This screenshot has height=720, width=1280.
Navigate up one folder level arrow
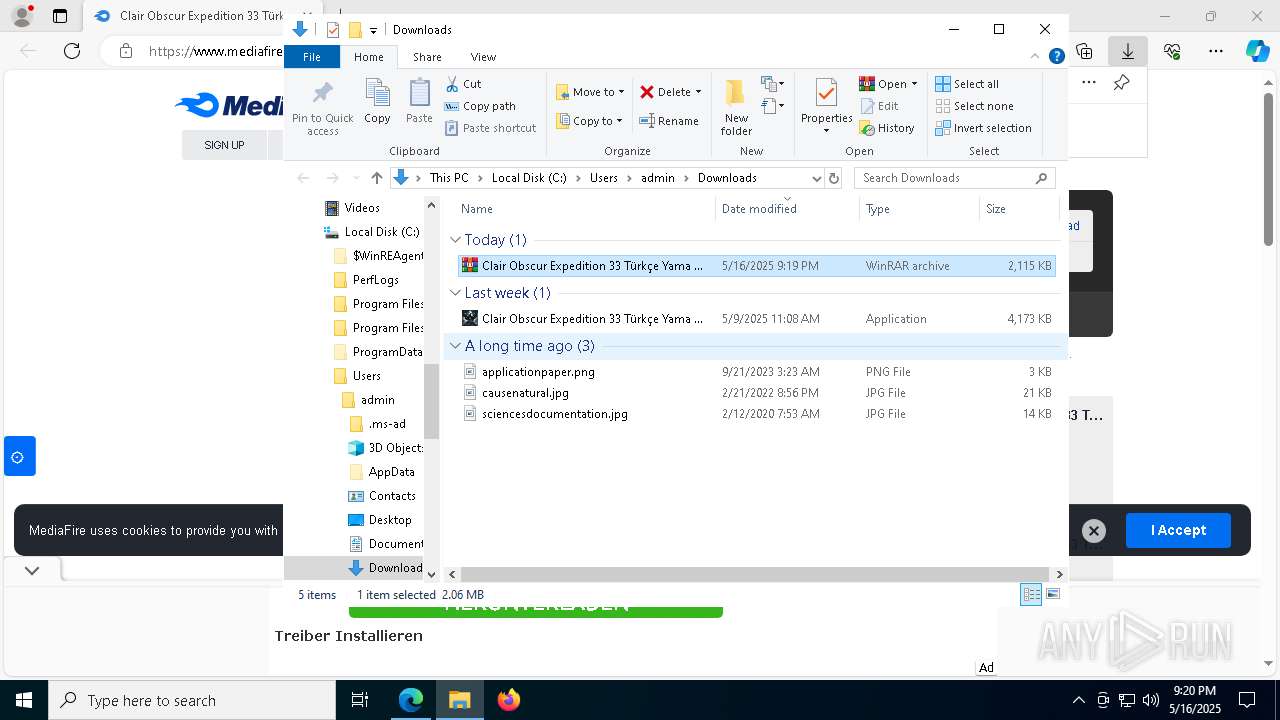click(x=376, y=178)
